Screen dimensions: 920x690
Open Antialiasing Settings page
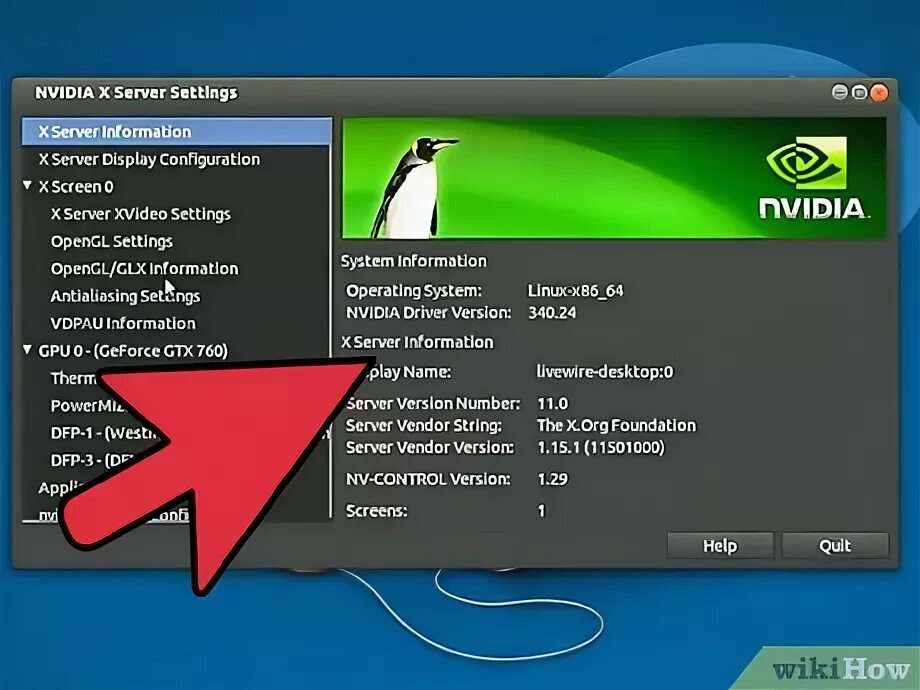125,296
